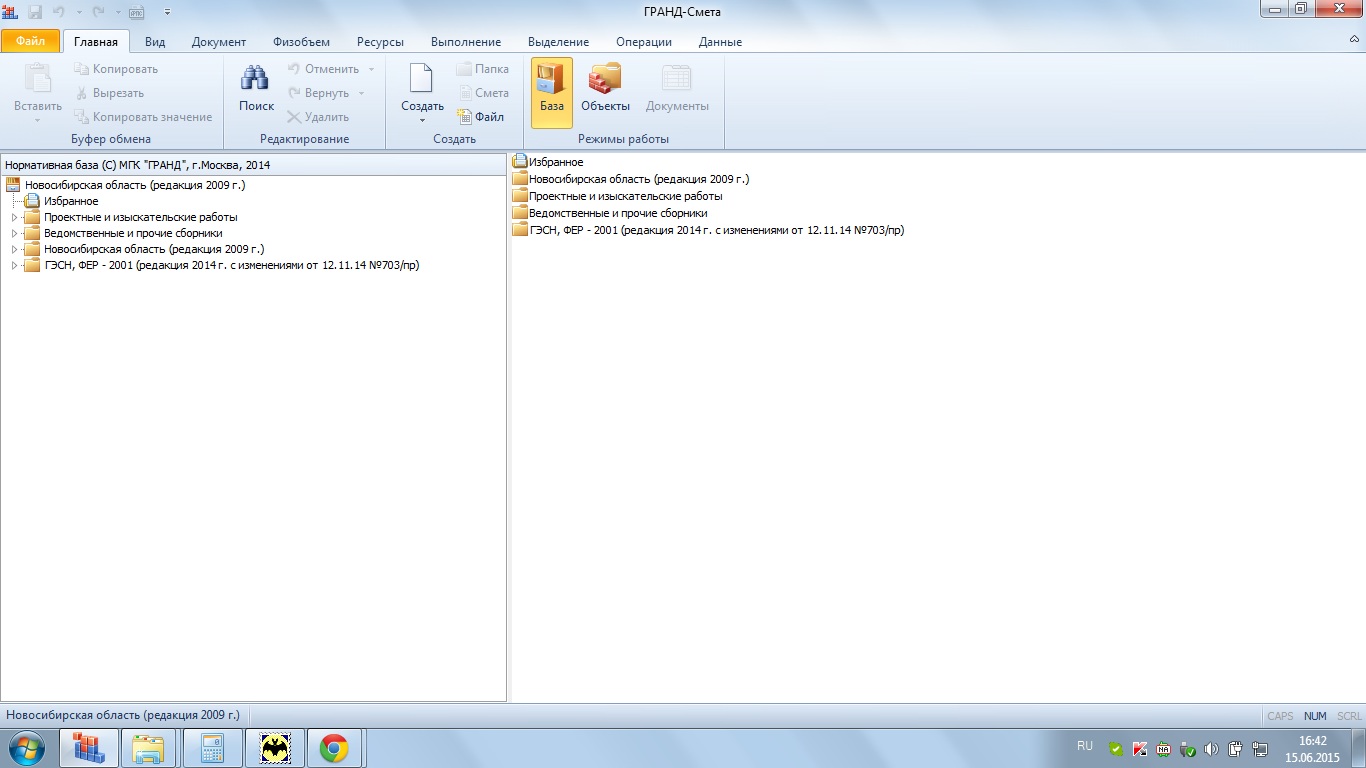This screenshot has height=768, width=1366.
Task: Click the Вставить clipboard paste icon
Action: pyautogui.click(x=37, y=78)
